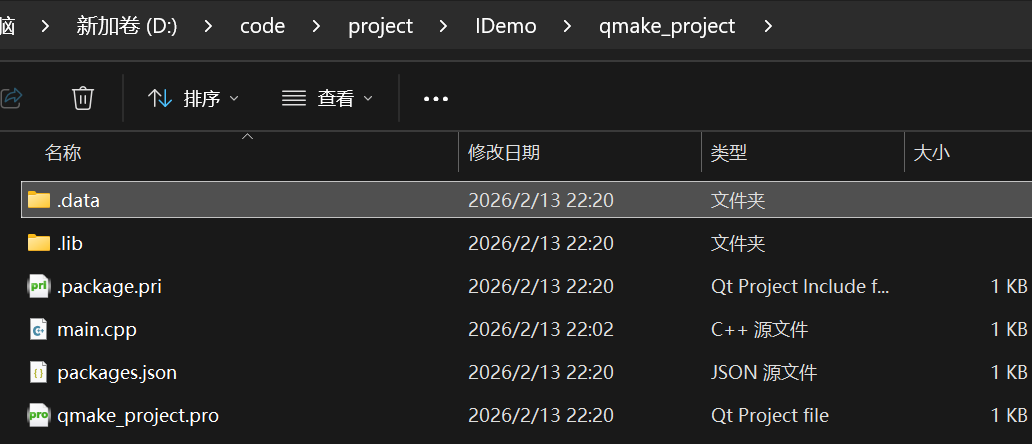Sort by the 大小 column header
1032x444 pixels.
pos(932,153)
